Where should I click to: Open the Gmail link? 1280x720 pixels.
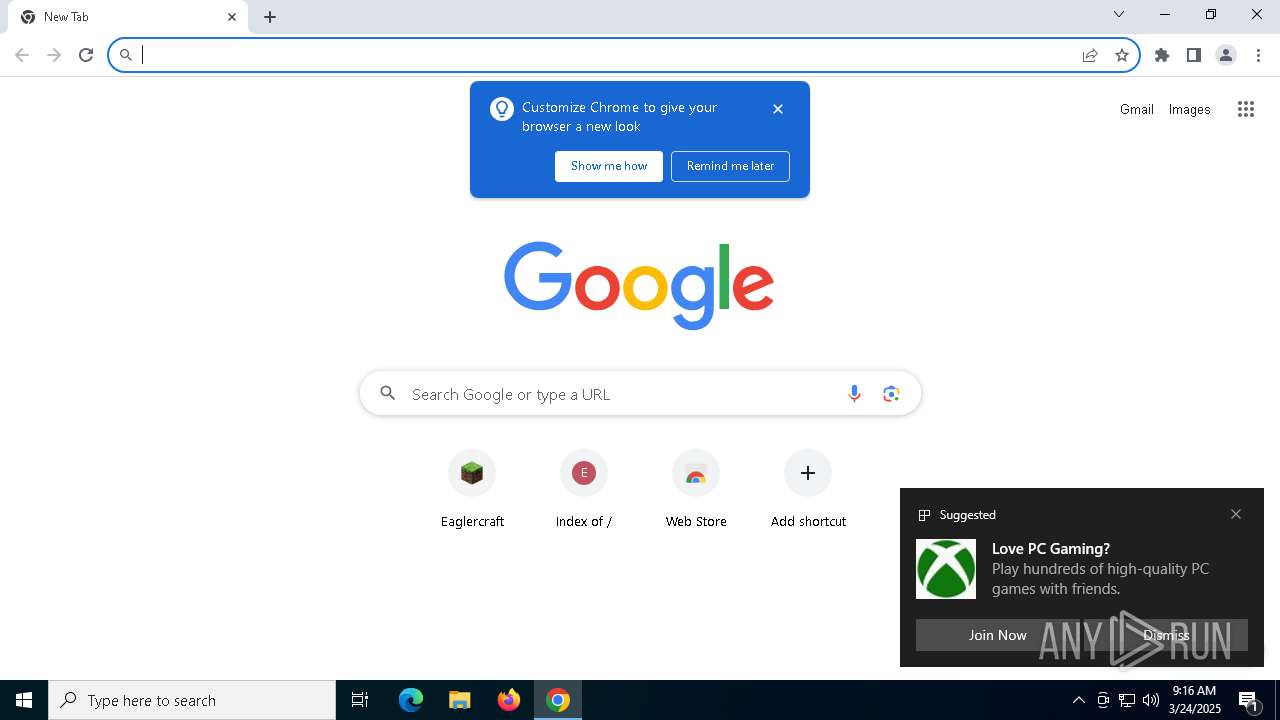tap(1137, 109)
